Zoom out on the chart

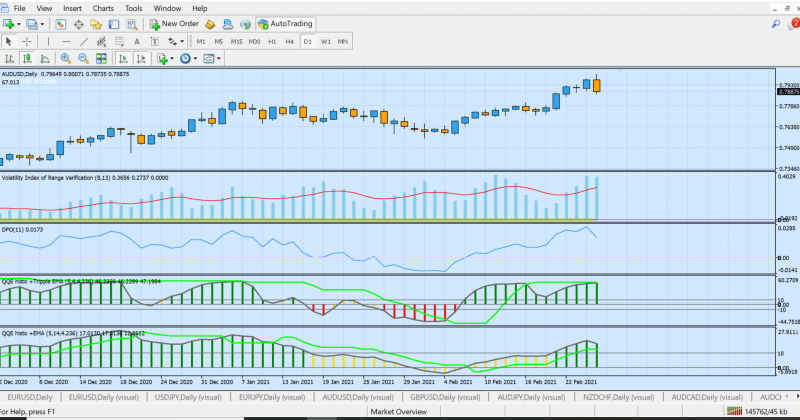pyautogui.click(x=82, y=59)
